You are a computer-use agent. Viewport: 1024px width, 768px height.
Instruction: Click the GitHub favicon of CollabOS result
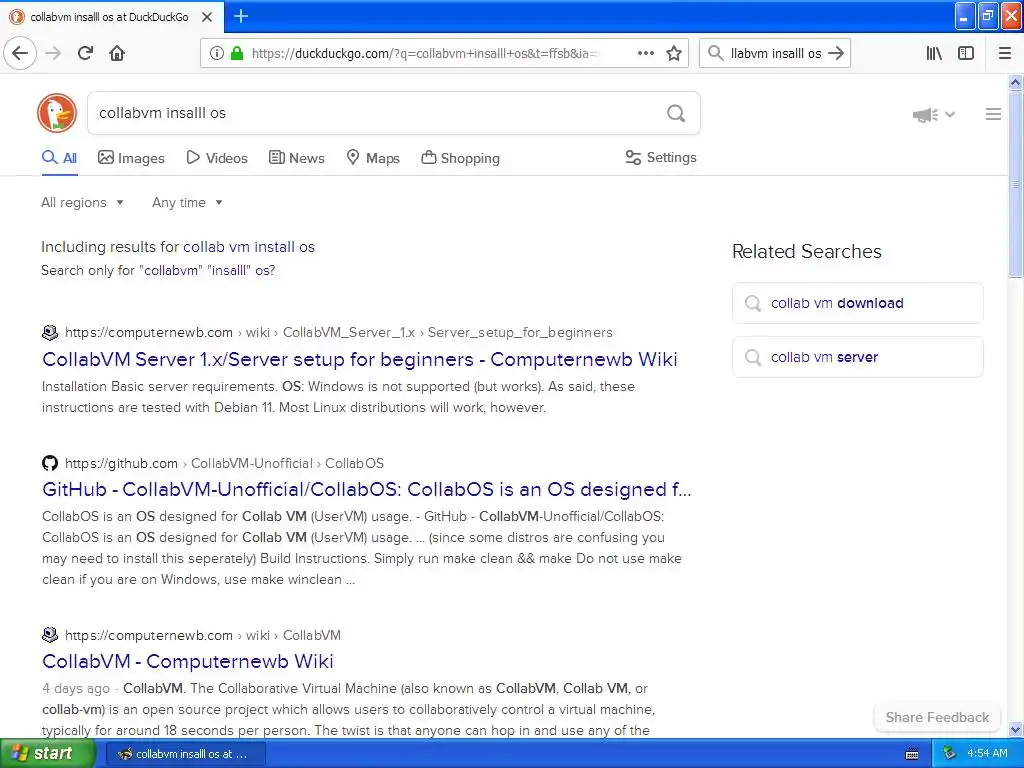pos(50,463)
